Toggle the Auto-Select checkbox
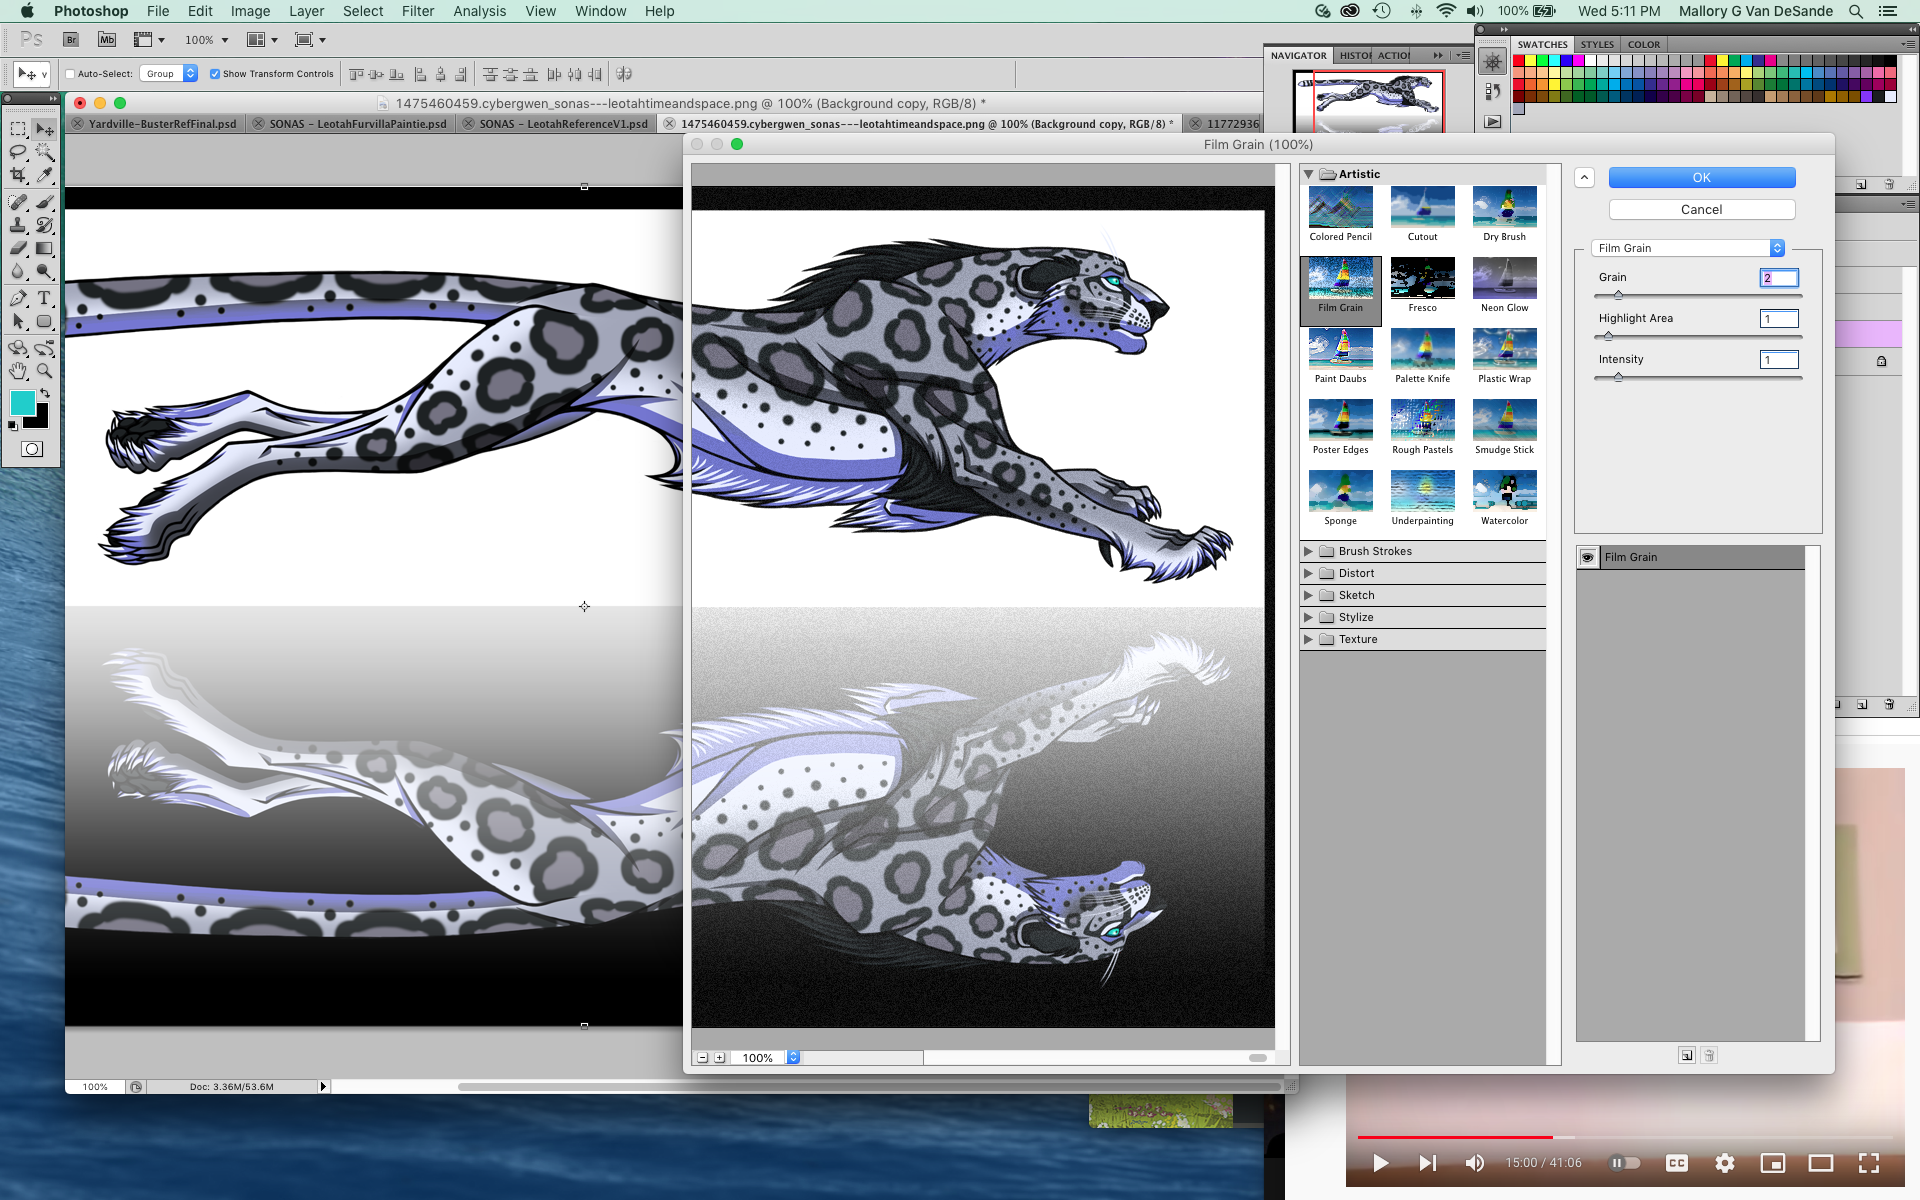 (71, 74)
